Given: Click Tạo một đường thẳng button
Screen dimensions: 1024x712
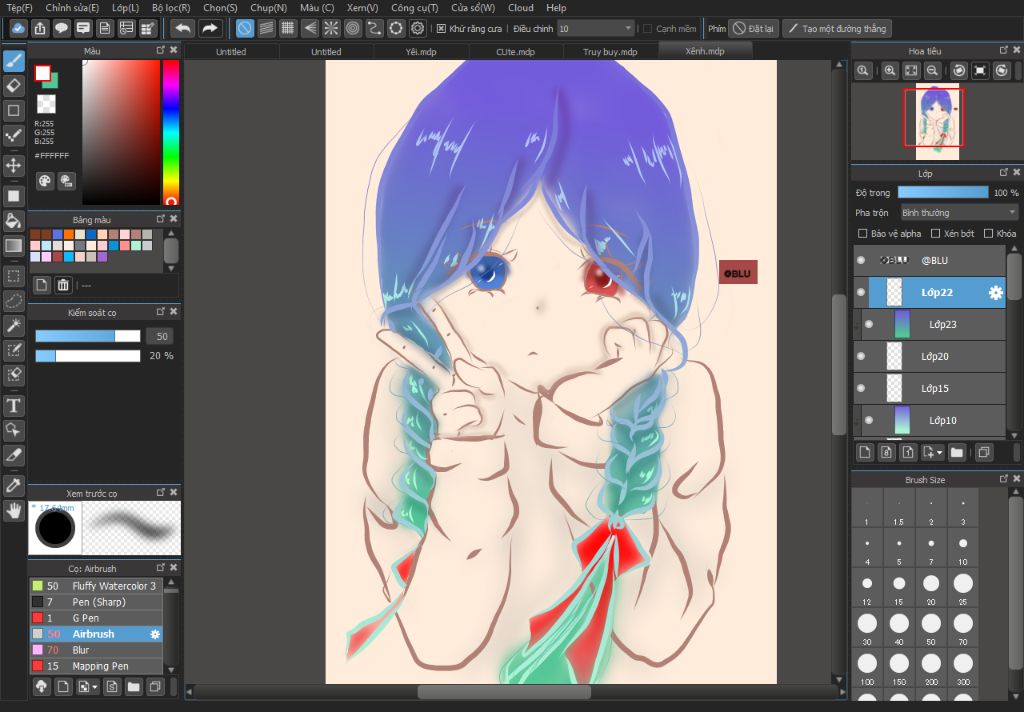Looking at the screenshot, I should [x=837, y=29].
